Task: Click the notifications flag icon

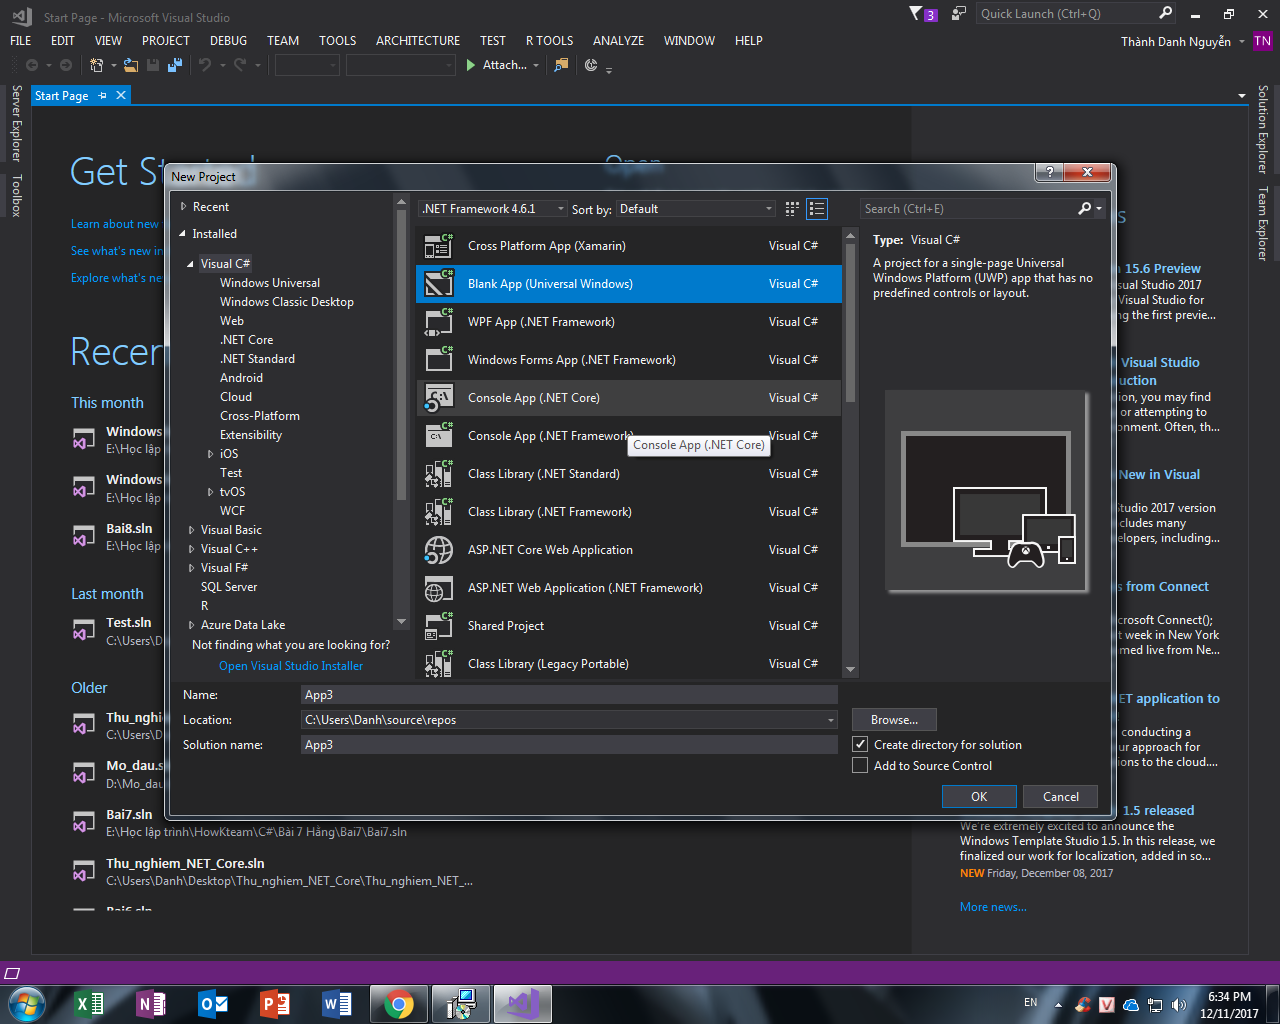Action: pyautogui.click(x=916, y=13)
